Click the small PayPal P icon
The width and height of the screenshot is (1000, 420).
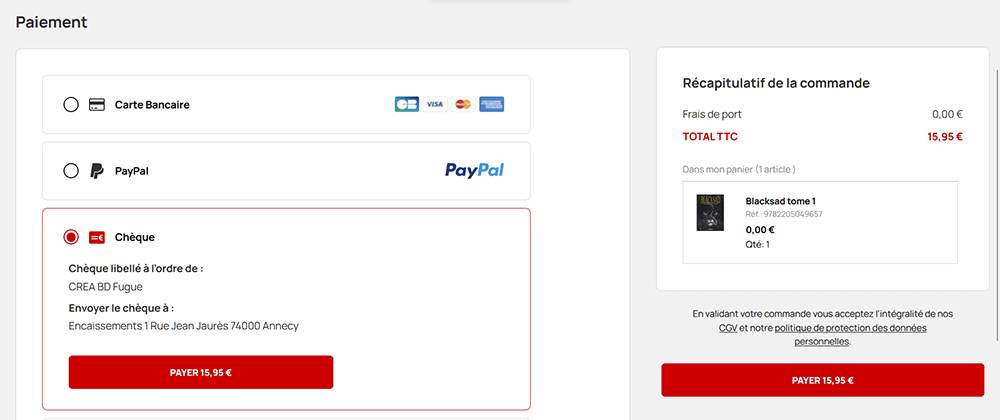click(x=96, y=171)
